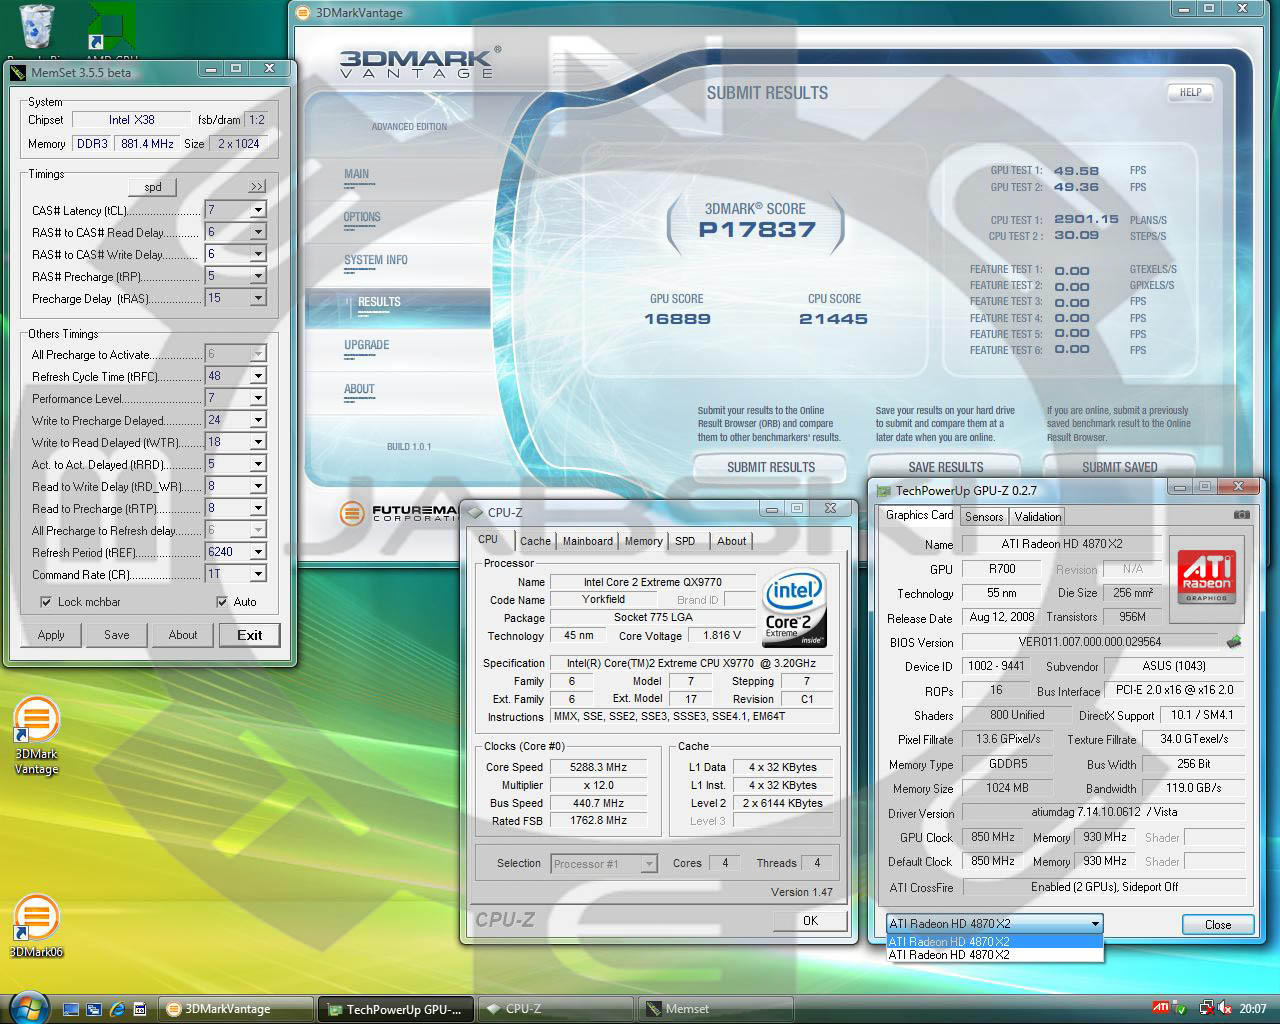The height and width of the screenshot is (1024, 1280).
Task: Toggle the Lock mchbar checkbox
Action: 46,602
